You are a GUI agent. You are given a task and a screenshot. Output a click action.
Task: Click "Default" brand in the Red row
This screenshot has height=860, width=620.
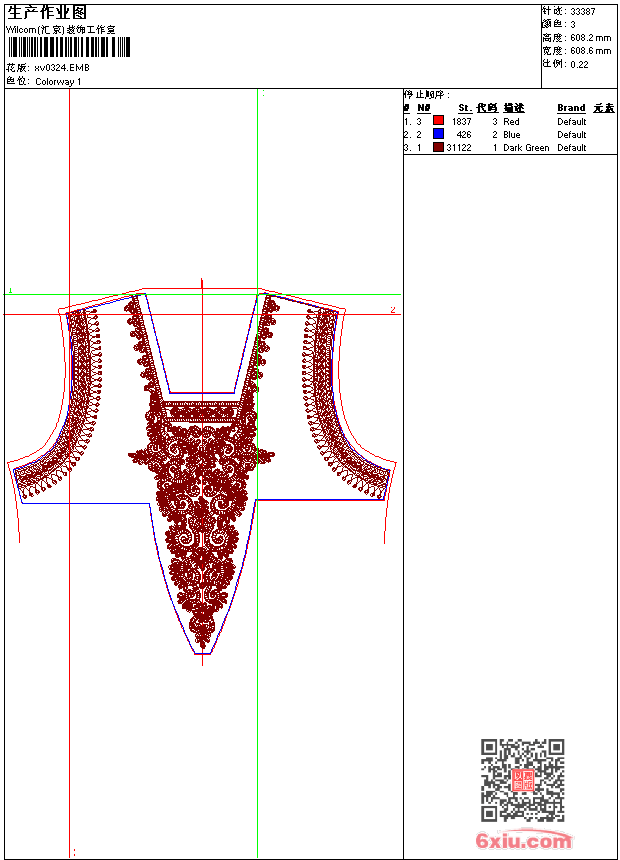tap(572, 122)
